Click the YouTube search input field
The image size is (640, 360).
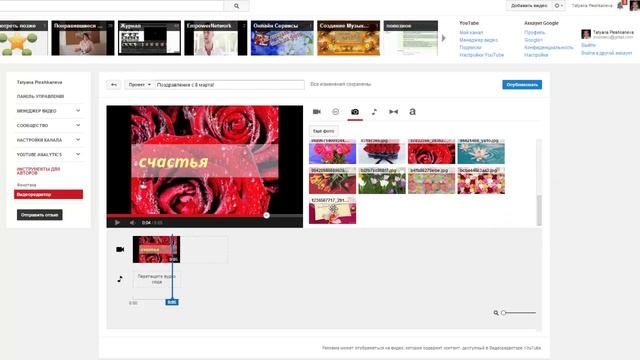pyautogui.click(x=112, y=6)
